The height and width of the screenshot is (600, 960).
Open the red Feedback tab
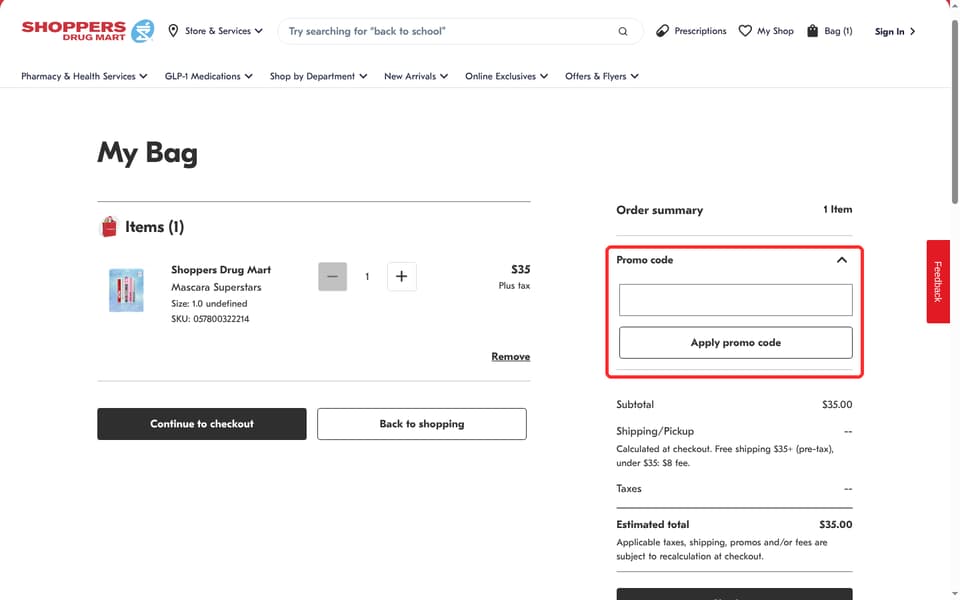point(937,282)
